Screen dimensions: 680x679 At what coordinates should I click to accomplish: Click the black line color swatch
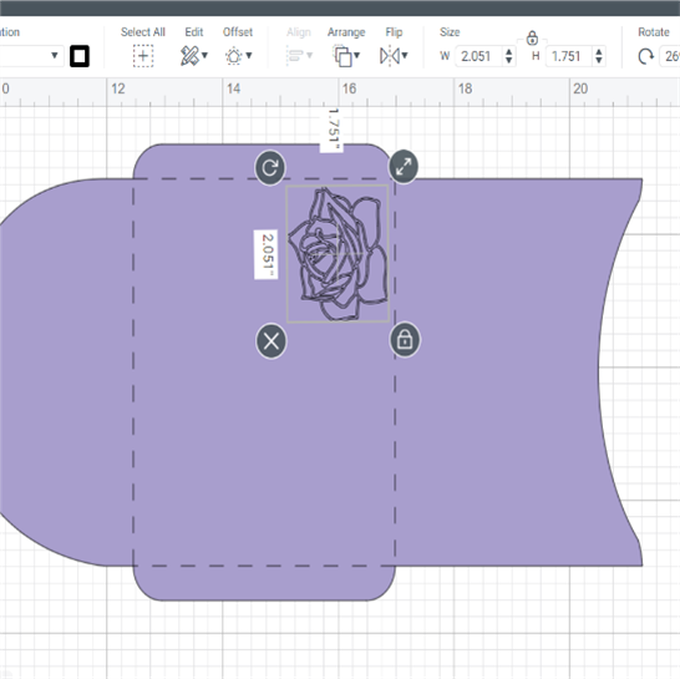pos(80,56)
